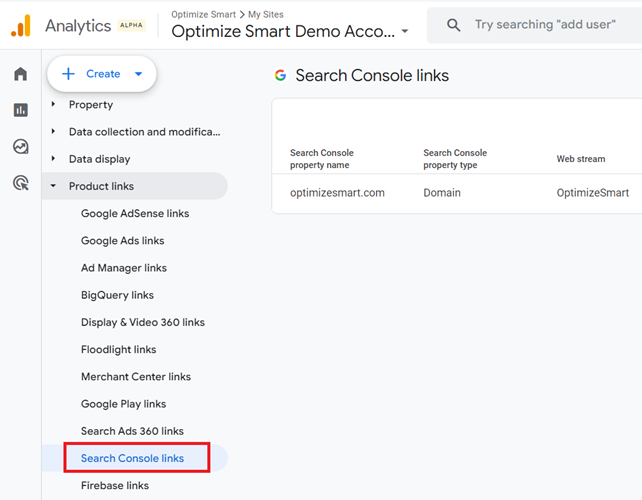This screenshot has width=642, height=500.
Task: Expand the Data collection and modification arrow
Action: tap(53, 131)
